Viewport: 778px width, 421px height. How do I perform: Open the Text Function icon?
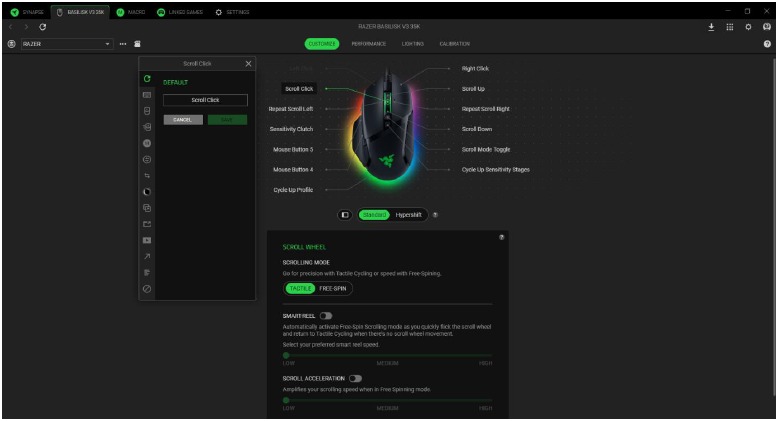147,273
